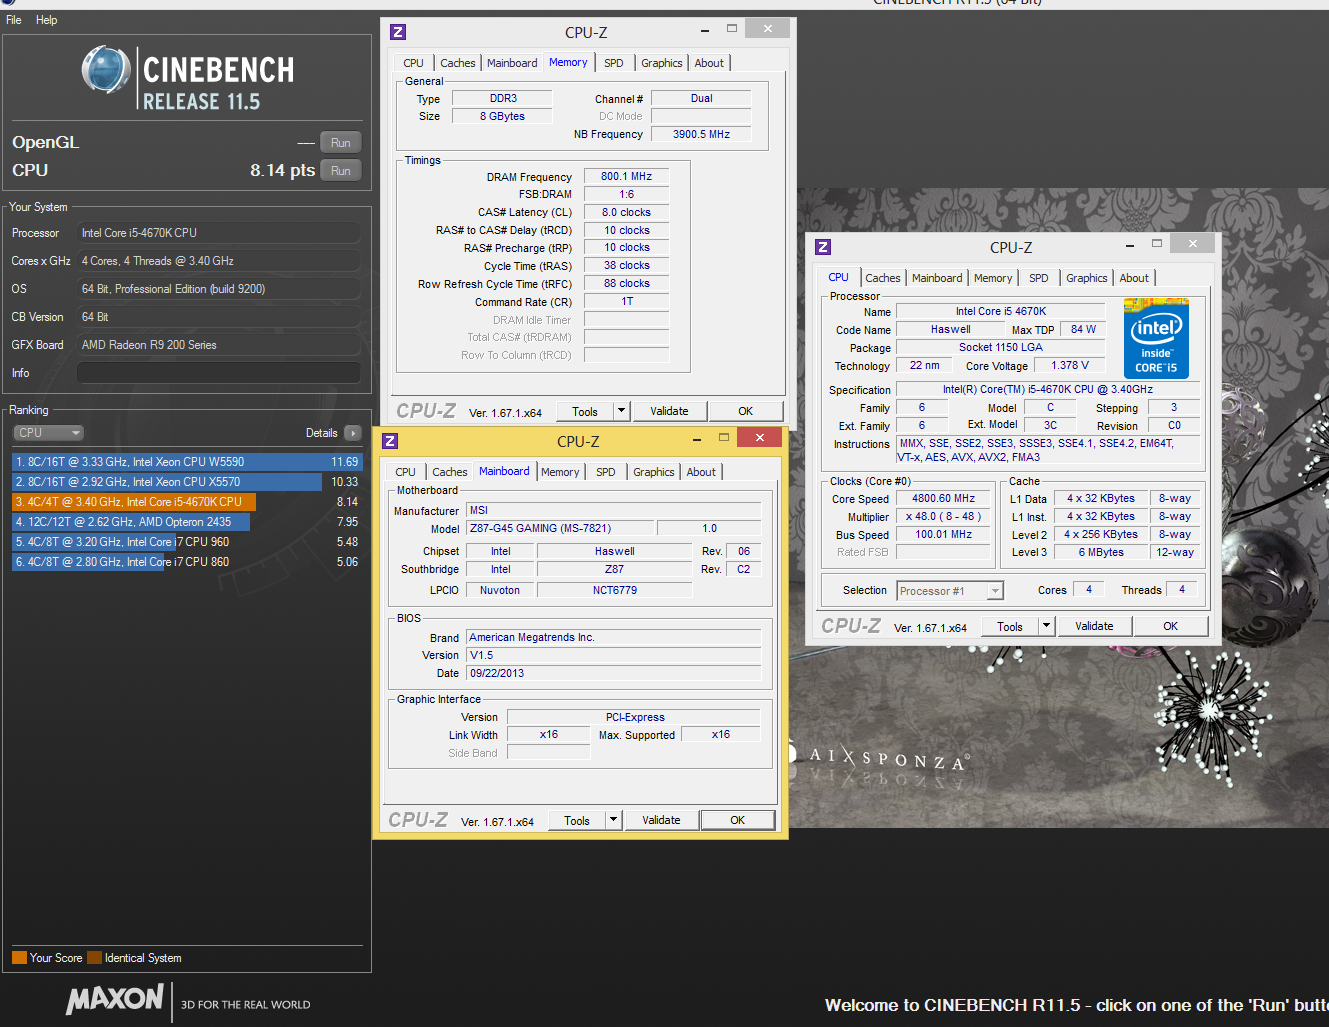Switch to CPU tab in Memory window

tap(413, 63)
